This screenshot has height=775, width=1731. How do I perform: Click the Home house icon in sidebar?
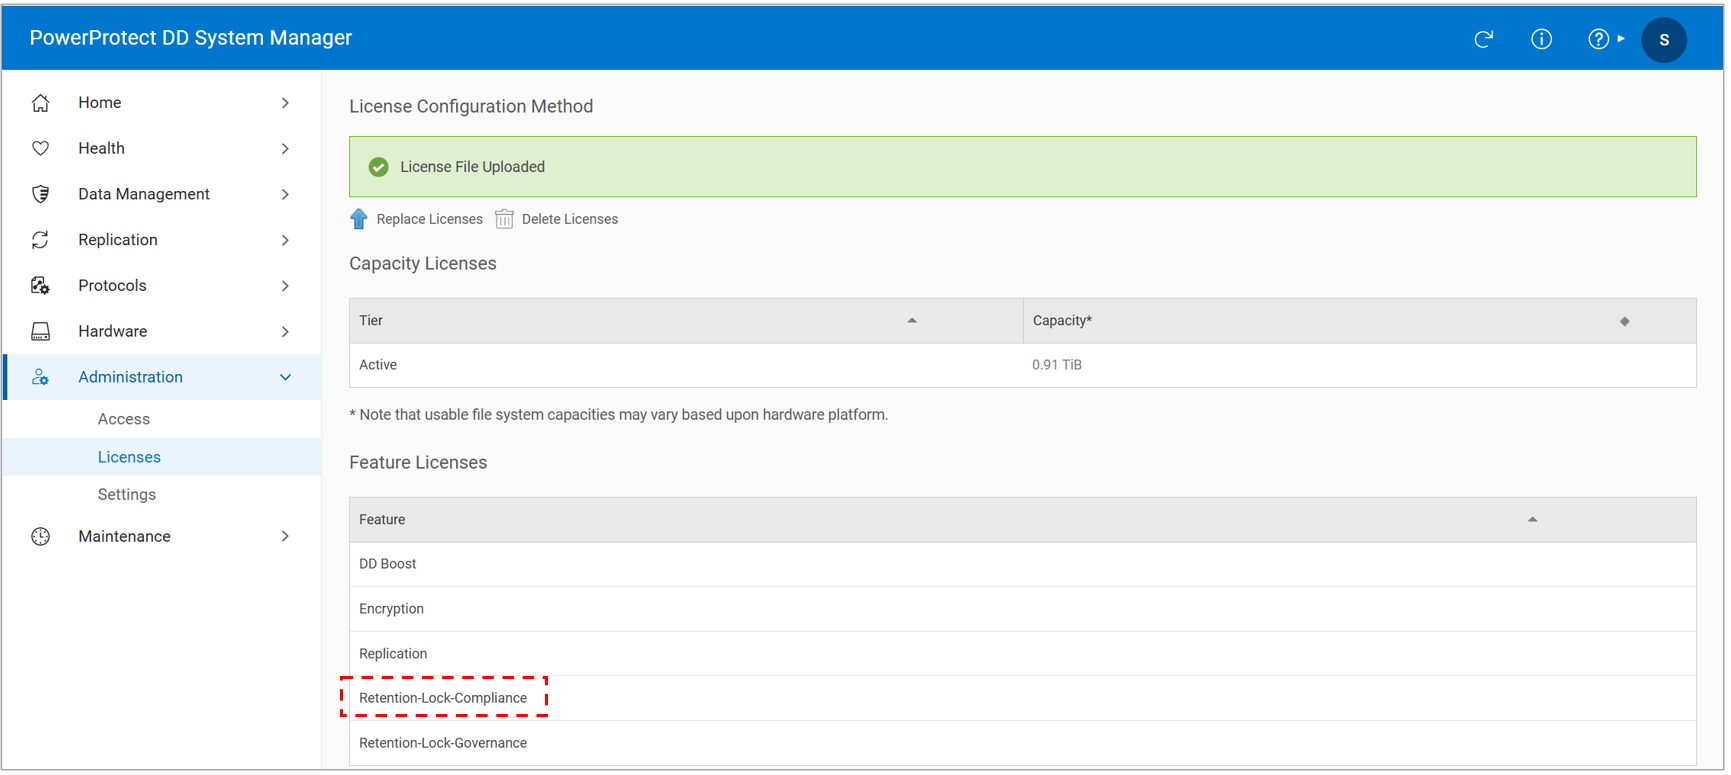click(x=40, y=103)
